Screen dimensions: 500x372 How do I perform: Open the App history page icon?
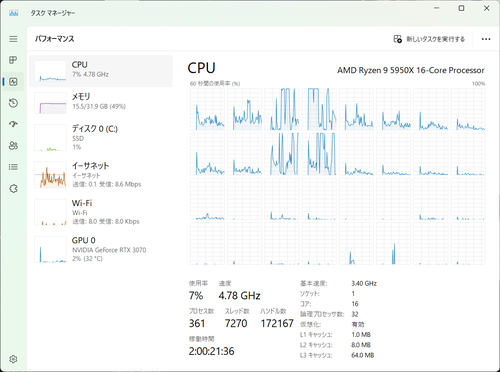(x=13, y=103)
